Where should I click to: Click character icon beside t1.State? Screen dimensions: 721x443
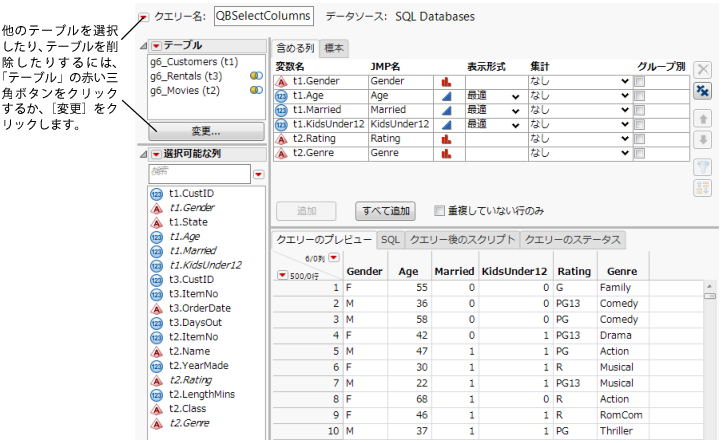(157, 223)
